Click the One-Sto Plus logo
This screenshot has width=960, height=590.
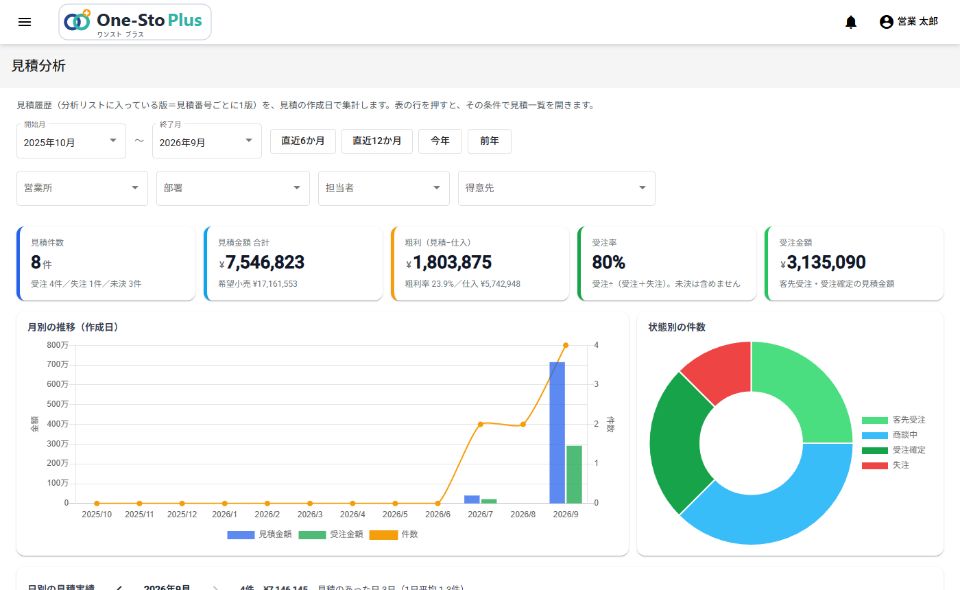click(135, 22)
